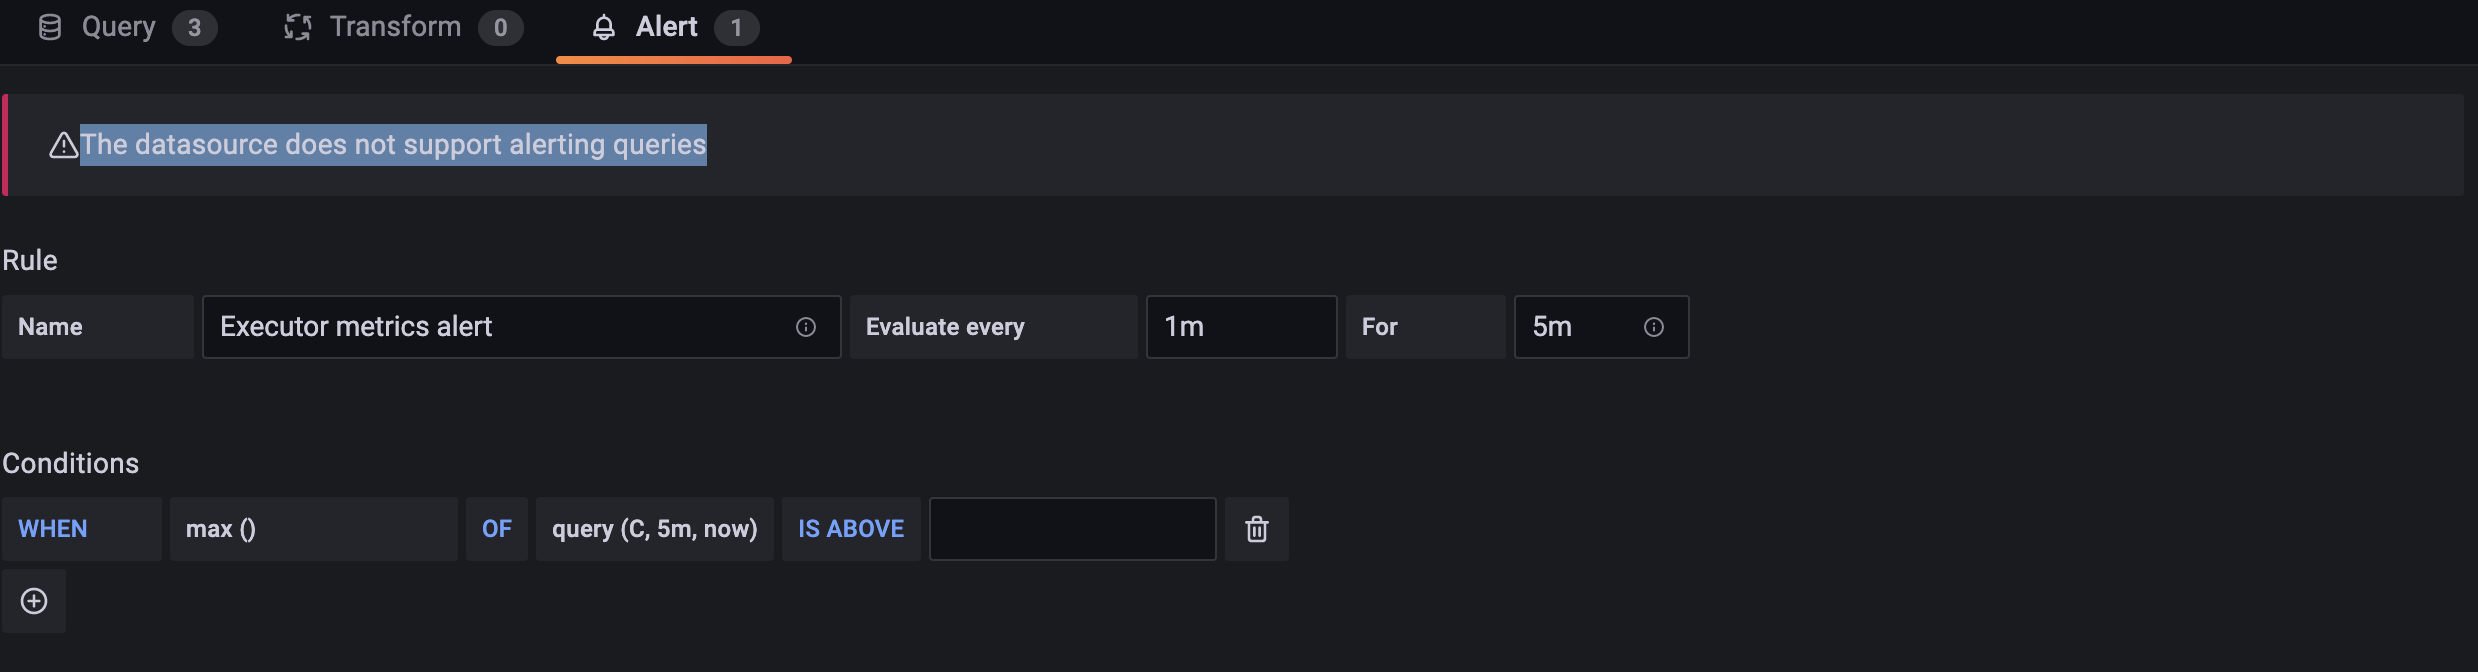Click the OF label in the condition
This screenshot has width=2478, height=672.
497,529
